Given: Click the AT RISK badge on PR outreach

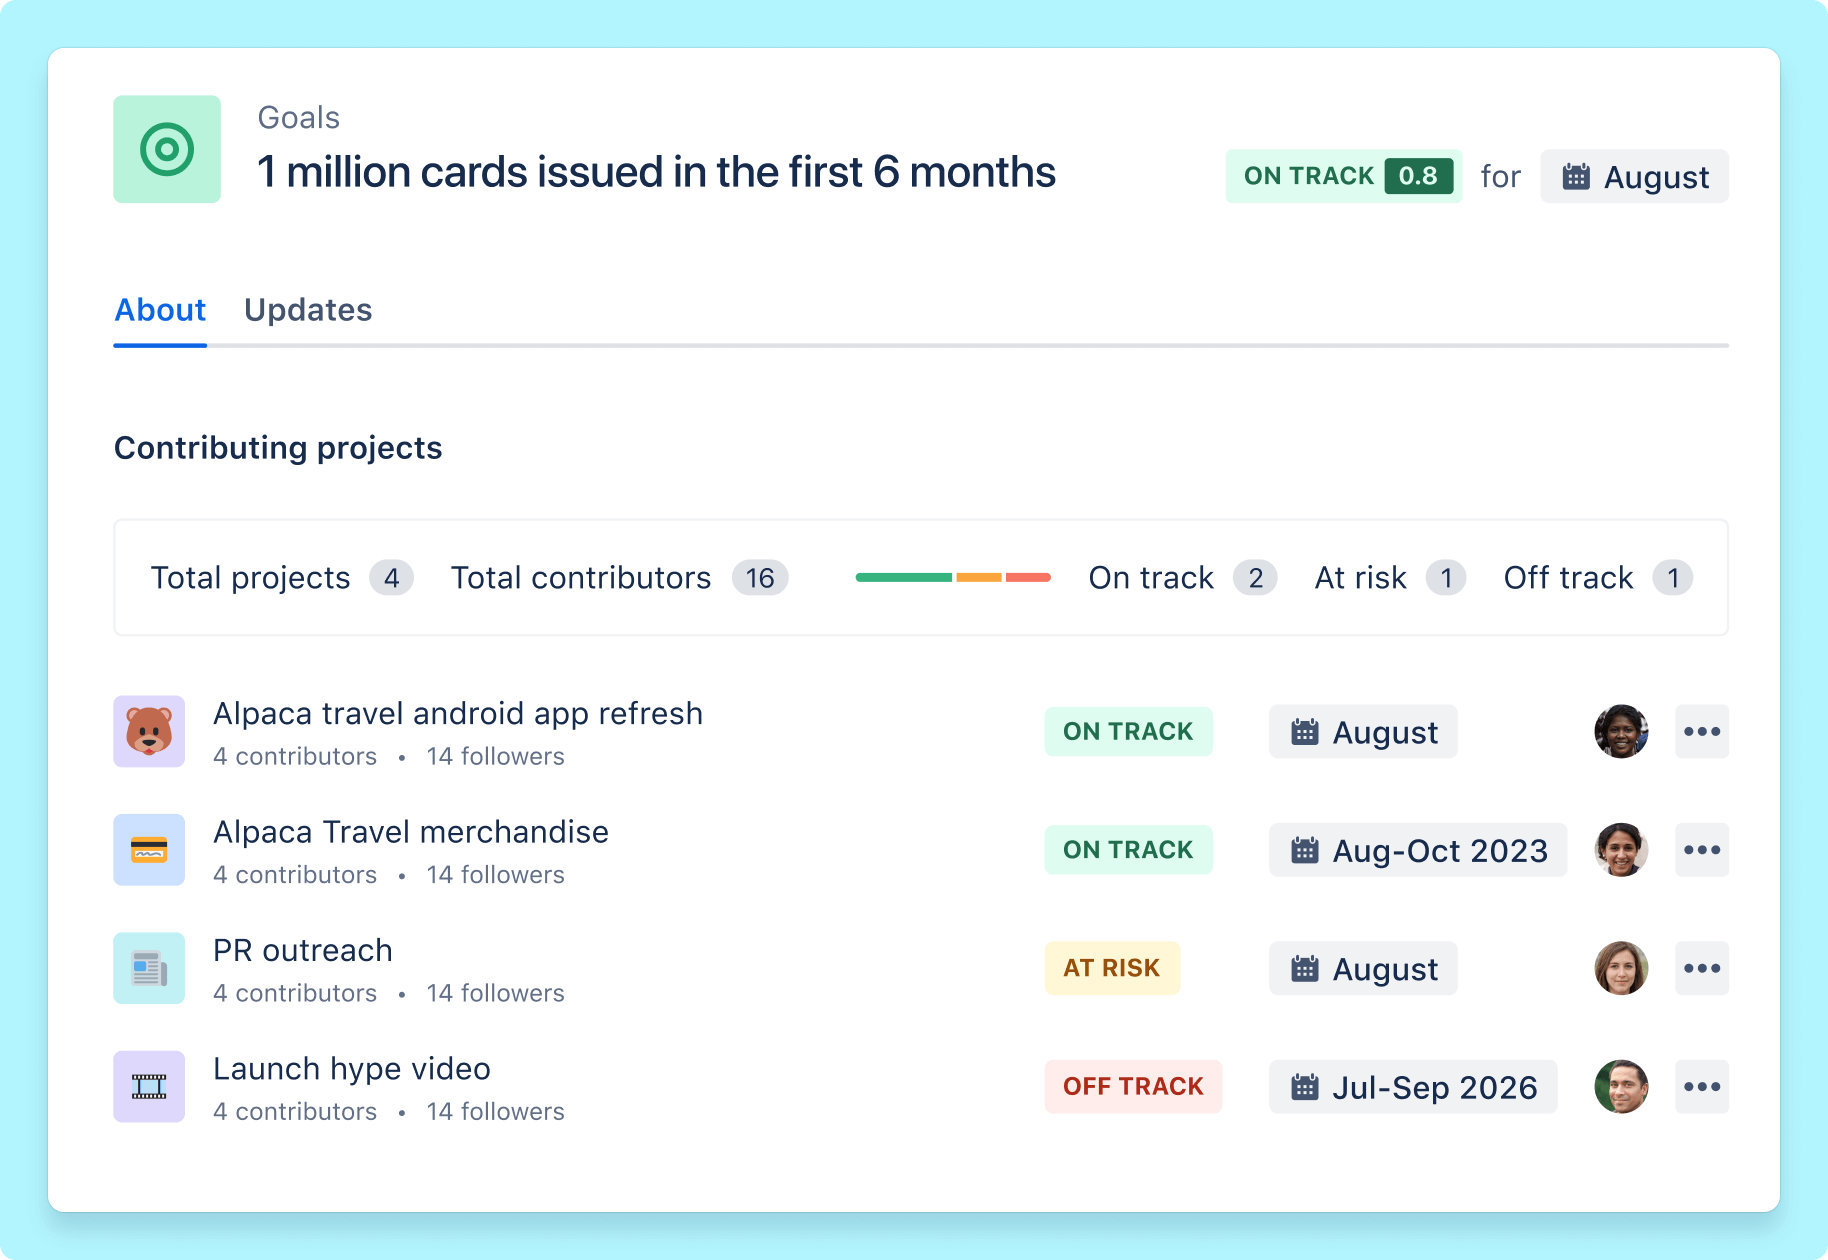Looking at the screenshot, I should (1112, 967).
